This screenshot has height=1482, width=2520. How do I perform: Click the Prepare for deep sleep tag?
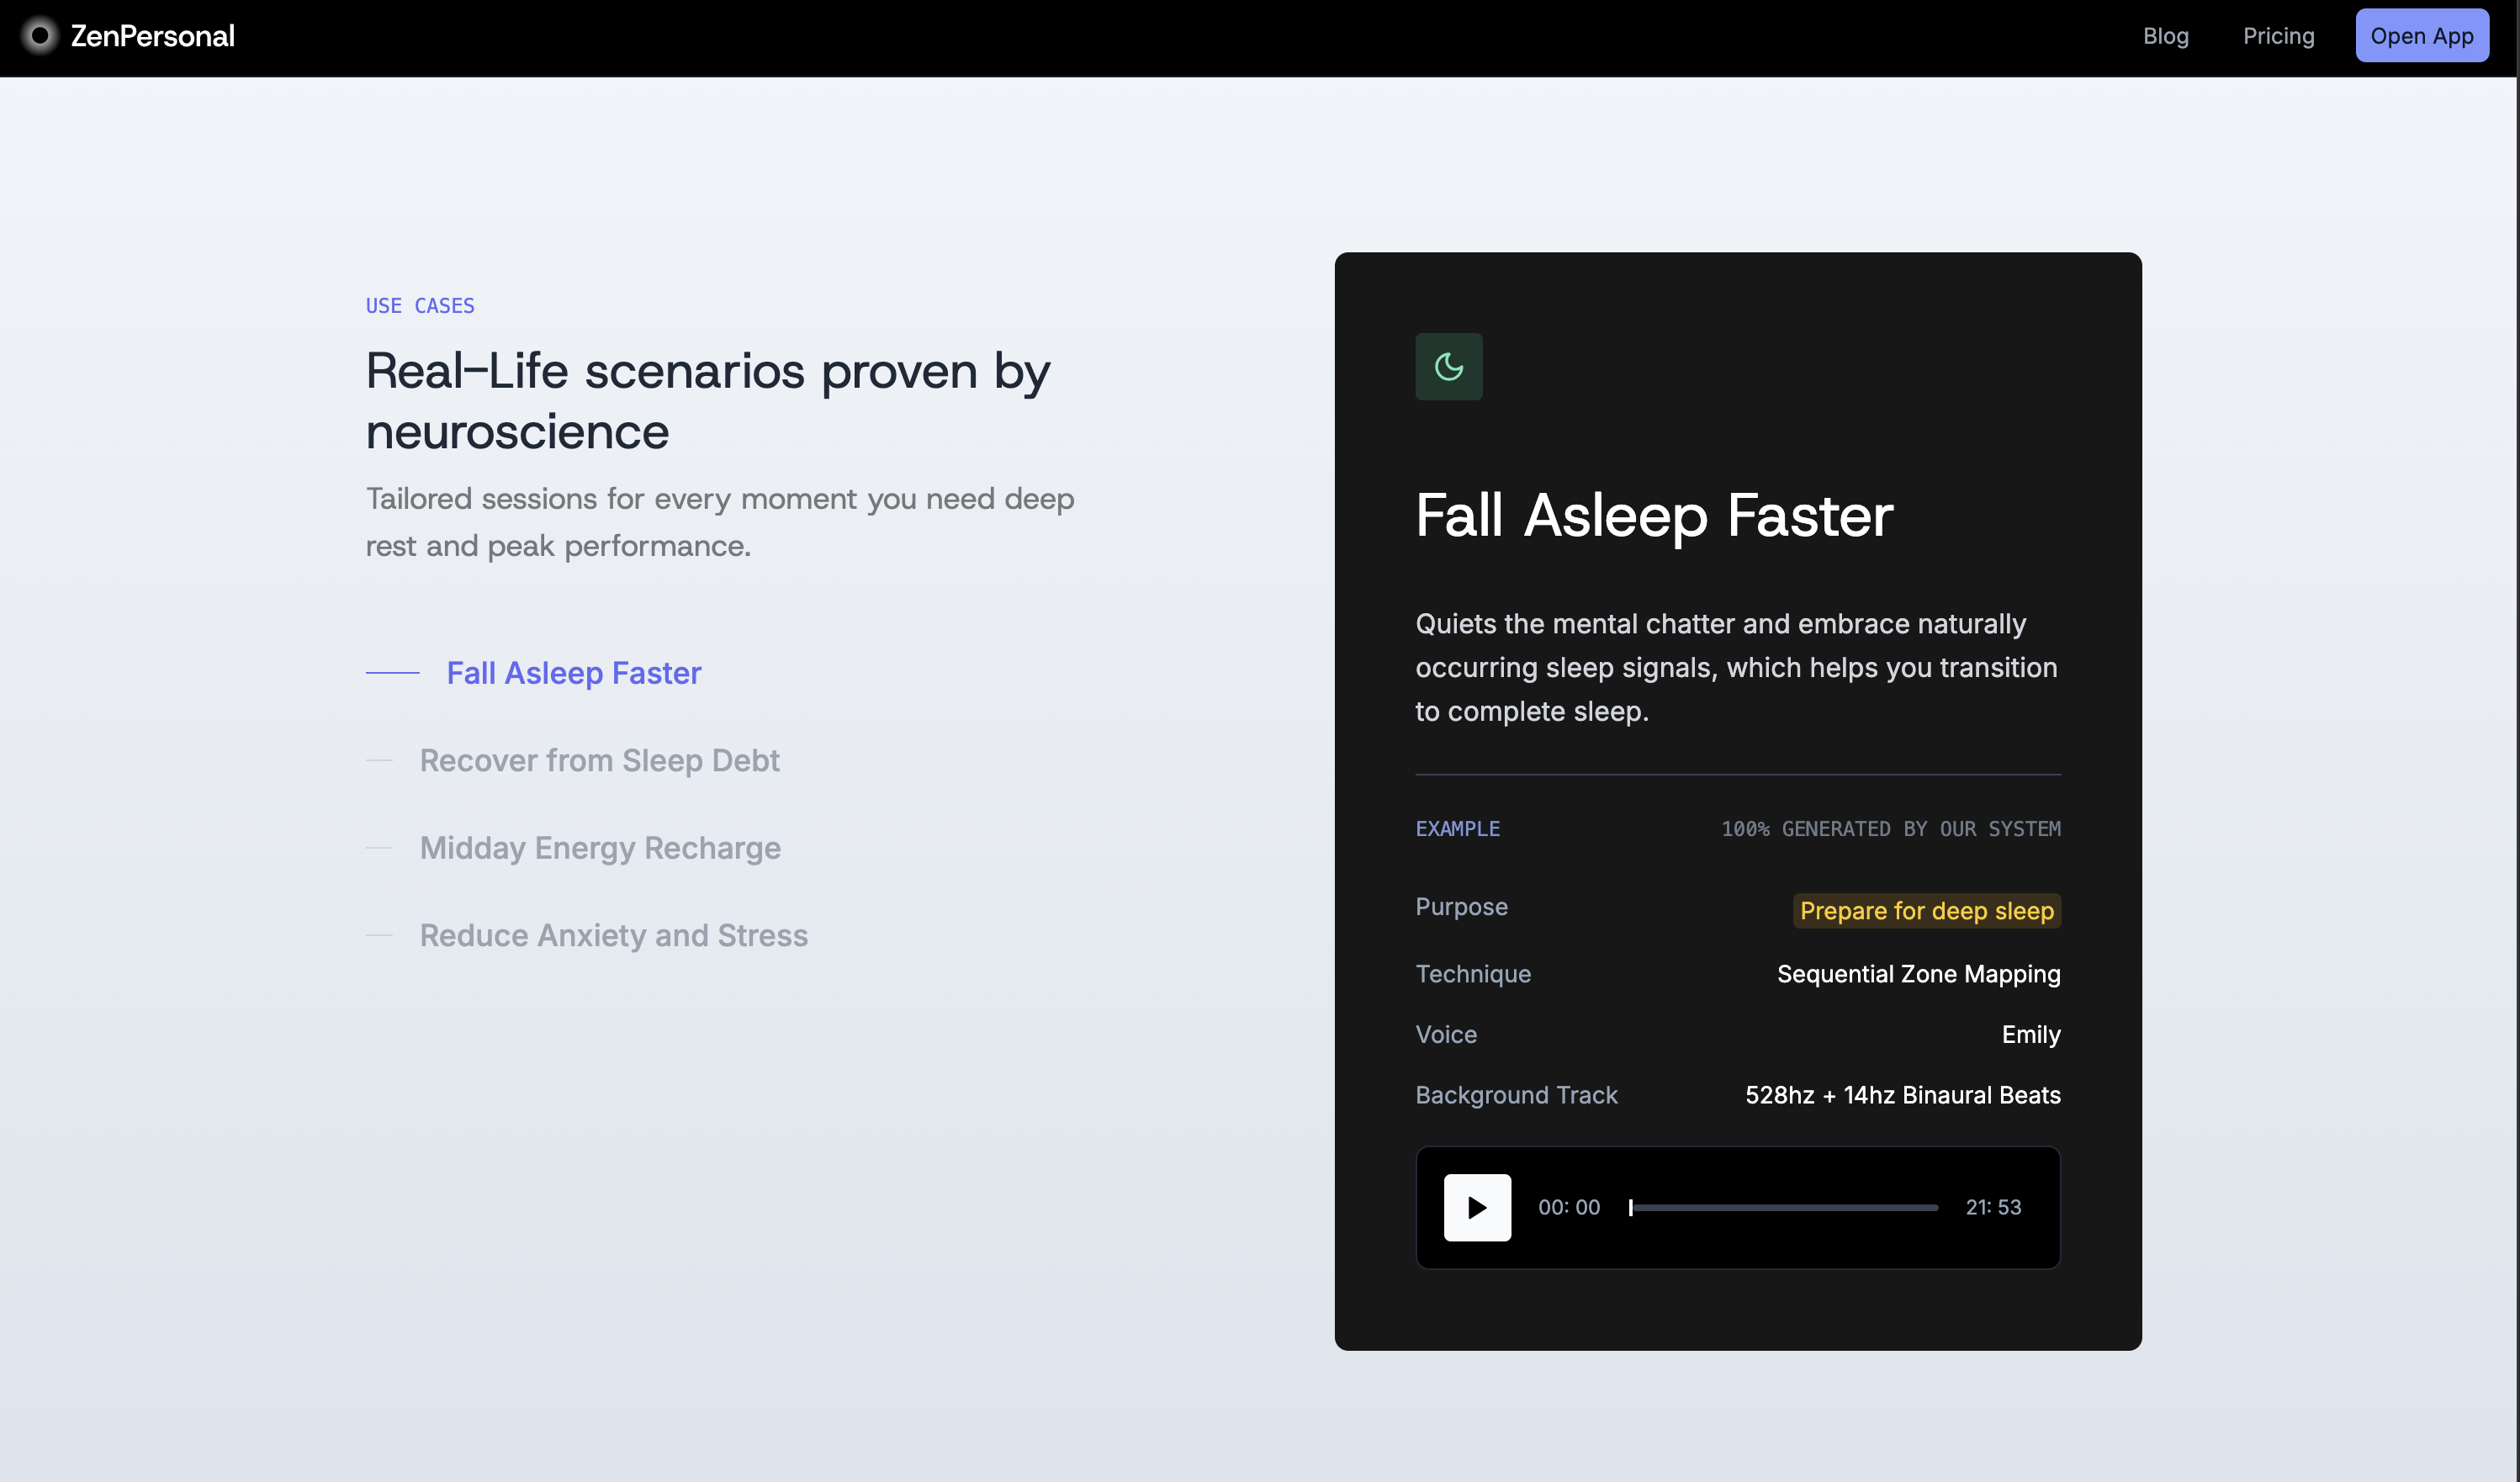click(1926, 911)
